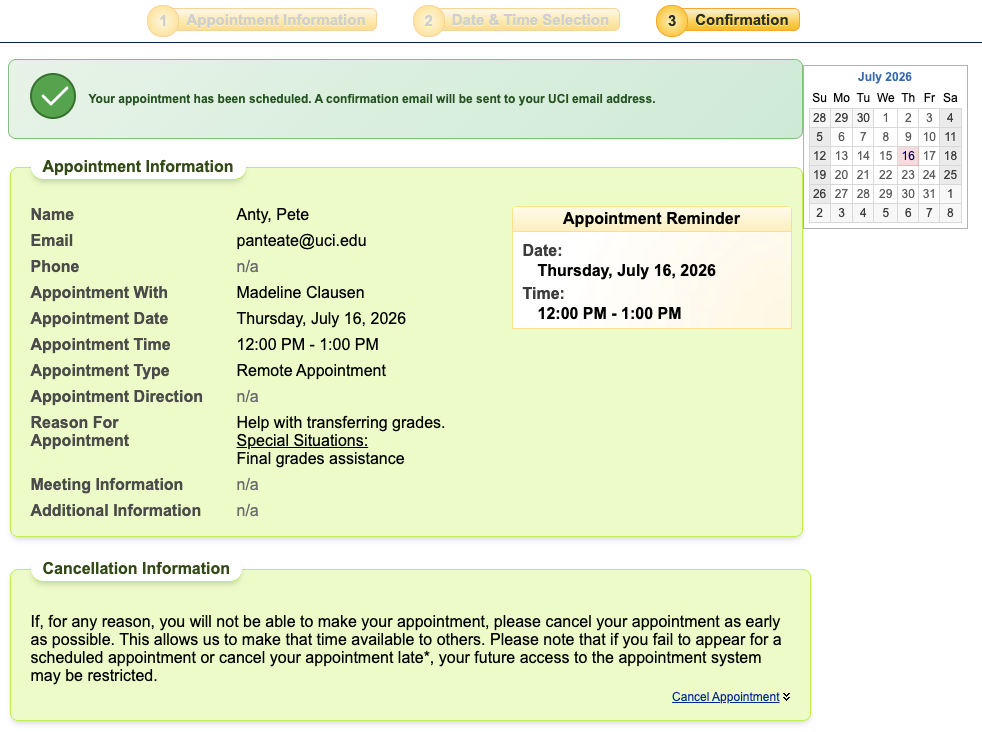Click the Phone n/a value

(x=247, y=267)
